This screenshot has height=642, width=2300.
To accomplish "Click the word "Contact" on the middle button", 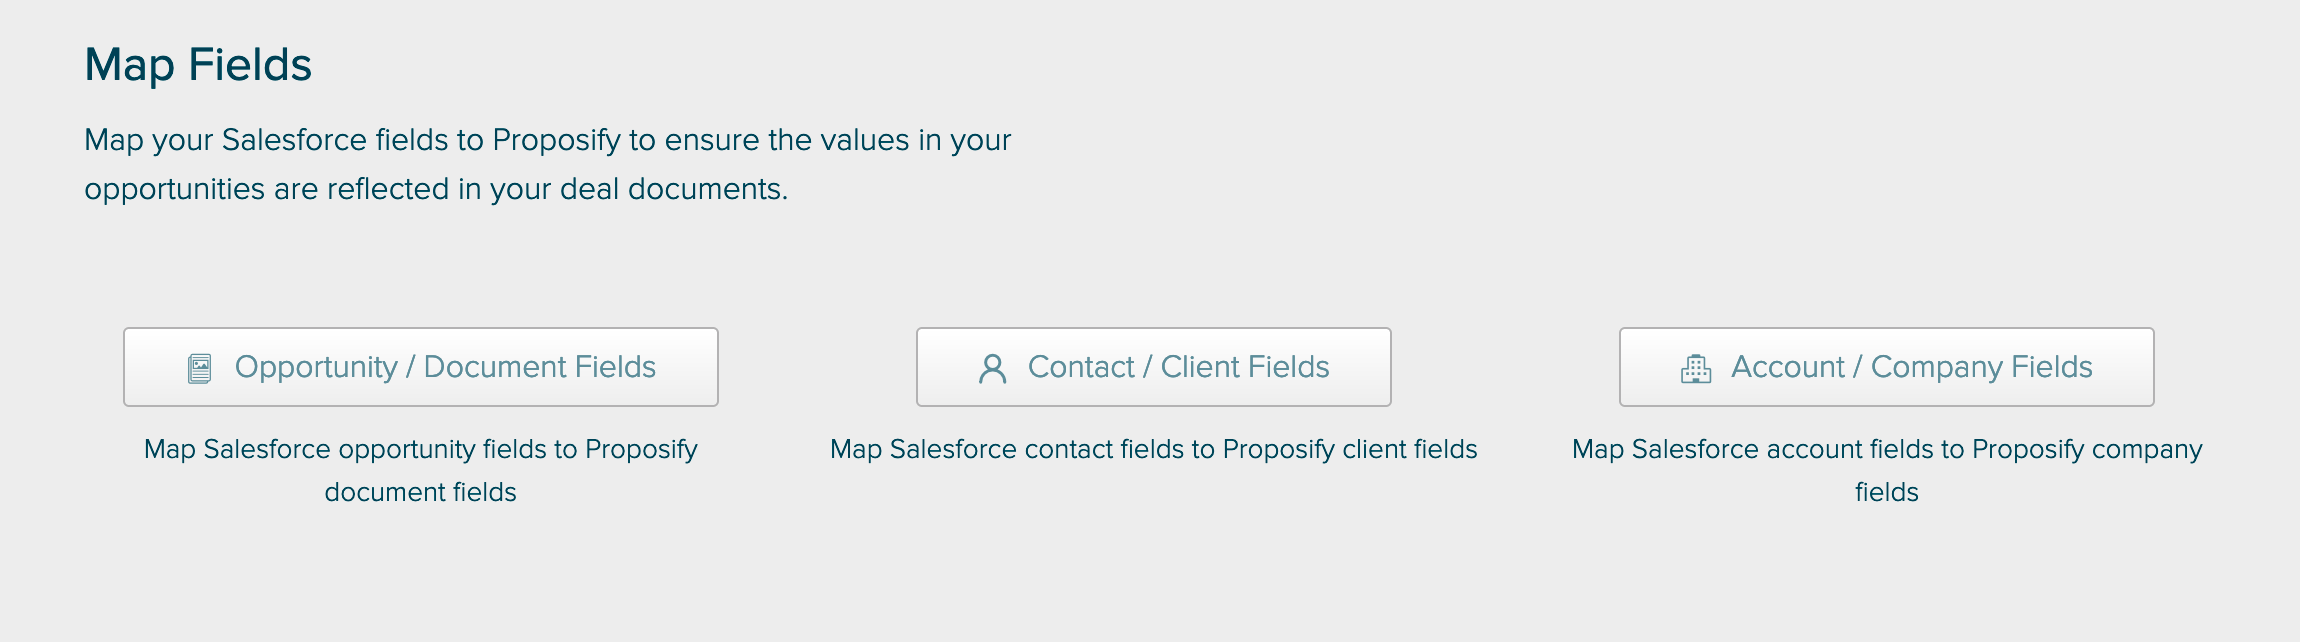I will tap(1081, 367).
